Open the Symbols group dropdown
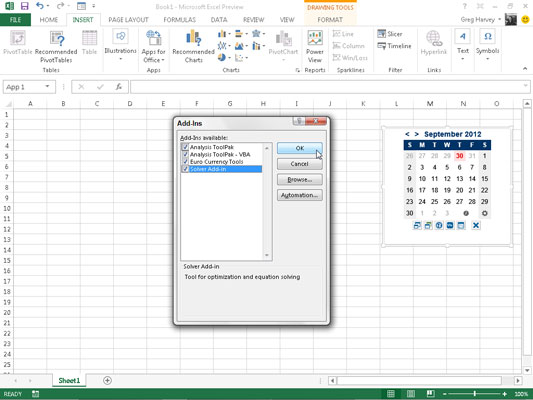The image size is (533, 400). point(487,46)
